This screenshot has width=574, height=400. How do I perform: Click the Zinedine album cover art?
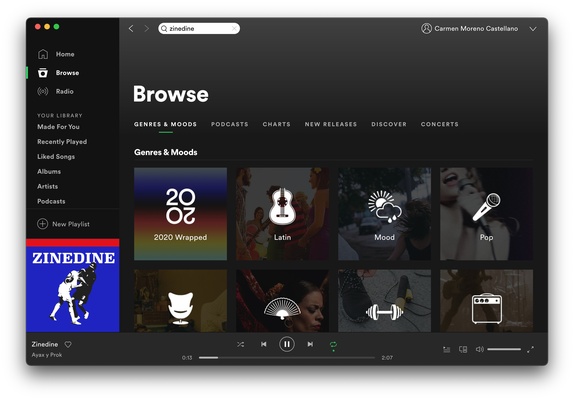[73, 285]
